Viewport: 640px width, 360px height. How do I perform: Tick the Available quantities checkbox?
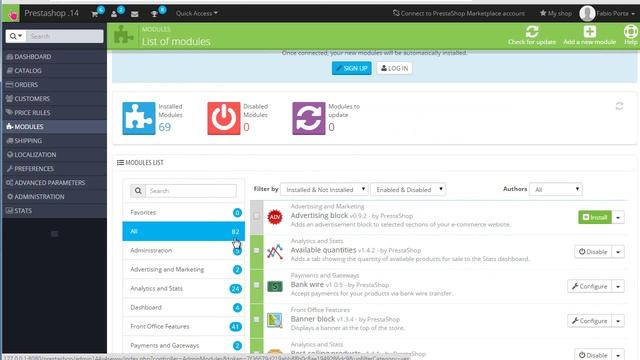pos(256,251)
